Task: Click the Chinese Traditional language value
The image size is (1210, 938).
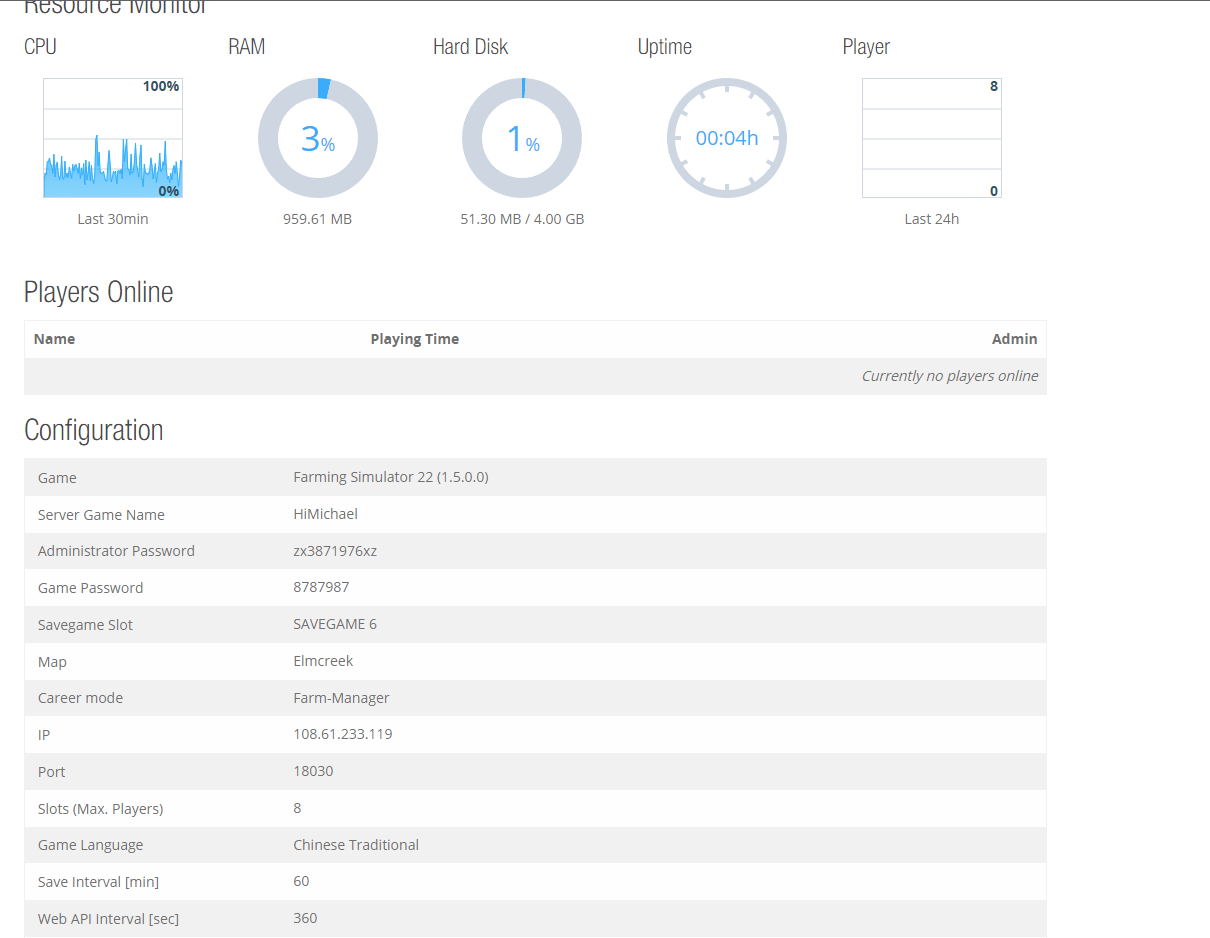Action: pyautogui.click(x=356, y=845)
